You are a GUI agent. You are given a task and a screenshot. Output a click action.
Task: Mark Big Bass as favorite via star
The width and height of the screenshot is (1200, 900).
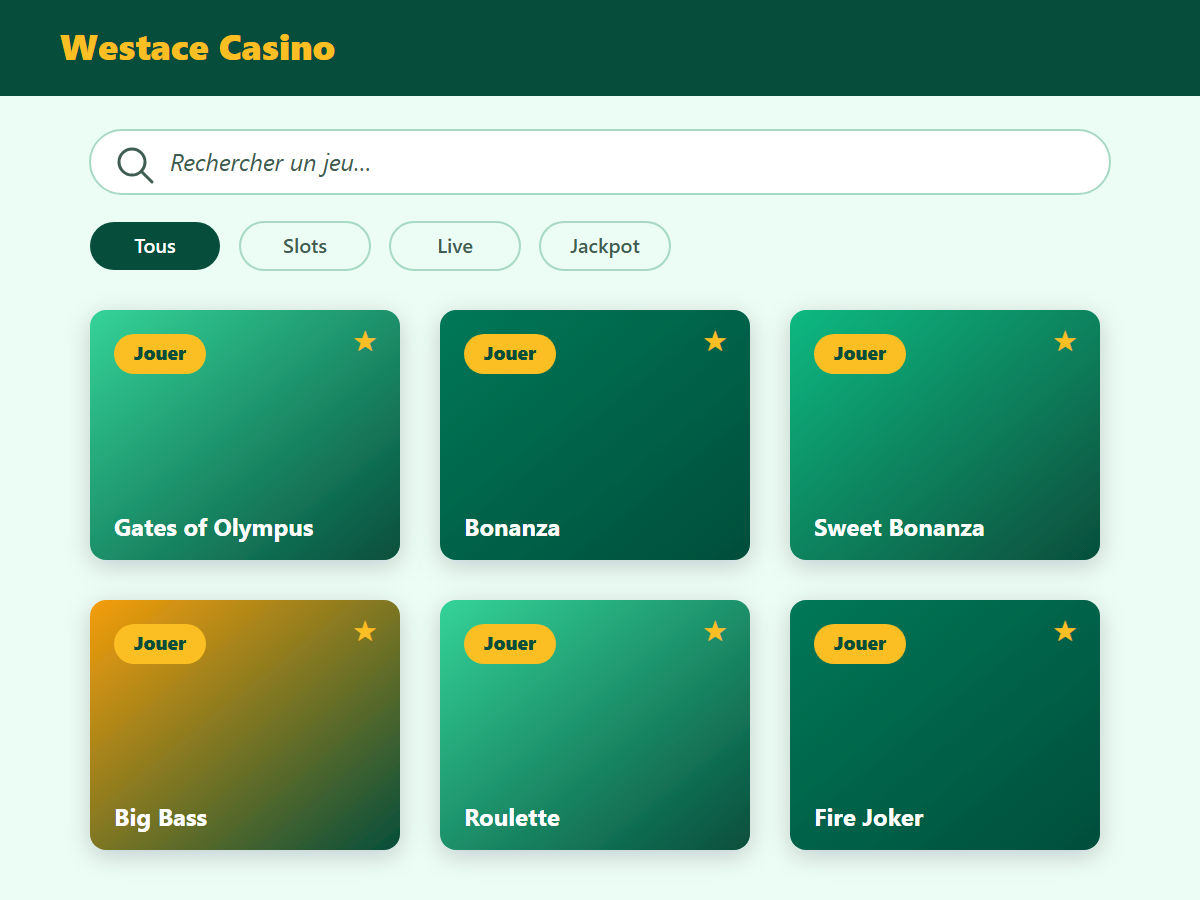[x=365, y=632]
